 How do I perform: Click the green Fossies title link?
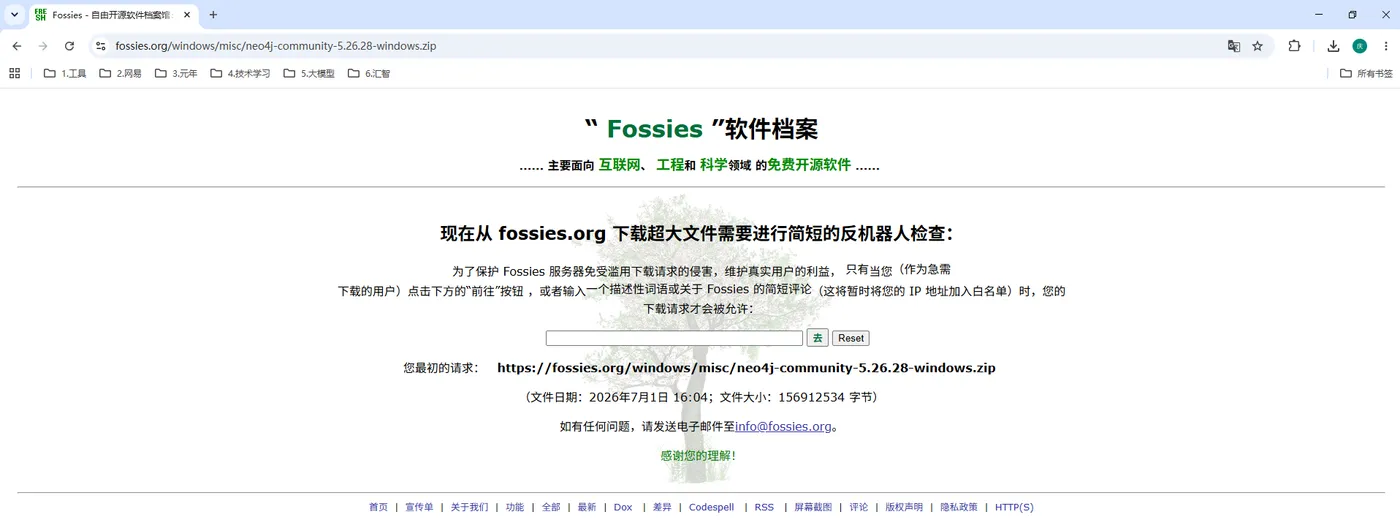pos(655,129)
